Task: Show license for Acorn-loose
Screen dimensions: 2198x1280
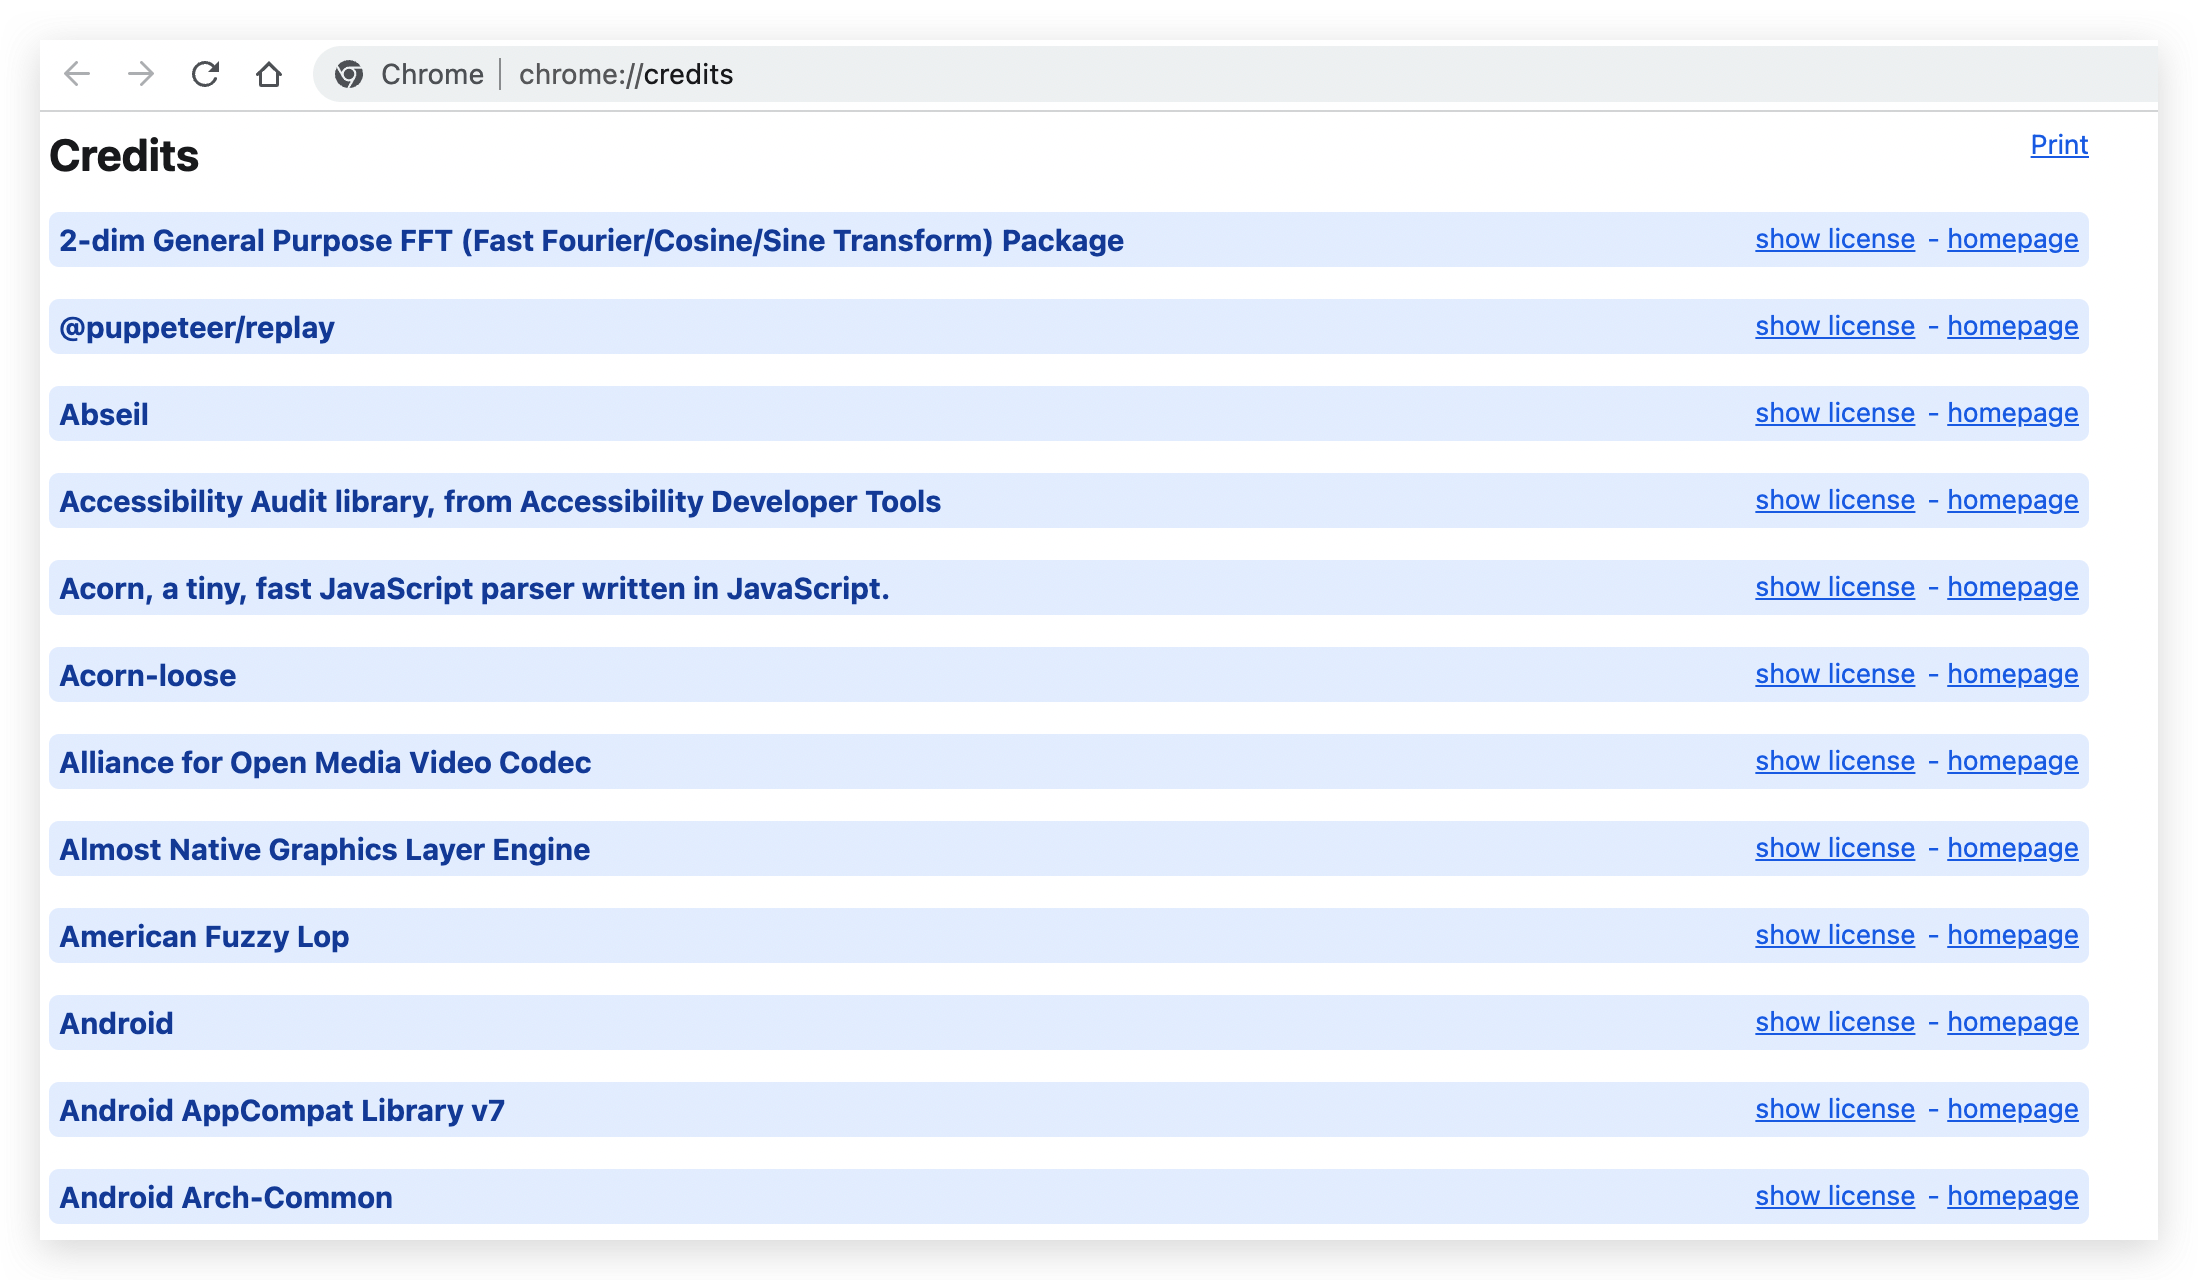Action: [x=1834, y=674]
